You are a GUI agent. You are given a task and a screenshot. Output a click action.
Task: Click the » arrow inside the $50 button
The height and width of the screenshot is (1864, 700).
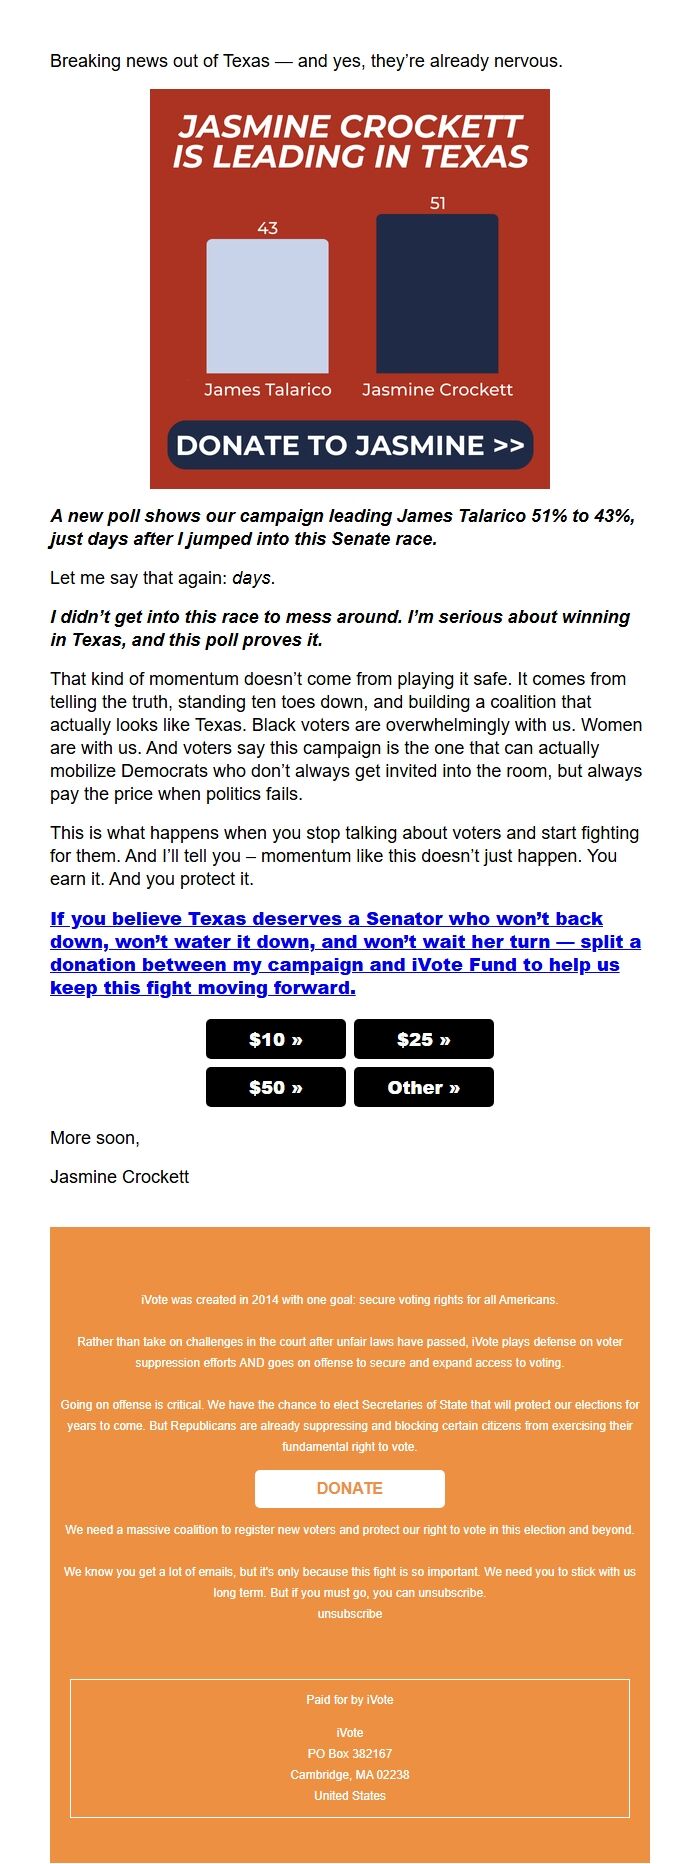[299, 1087]
